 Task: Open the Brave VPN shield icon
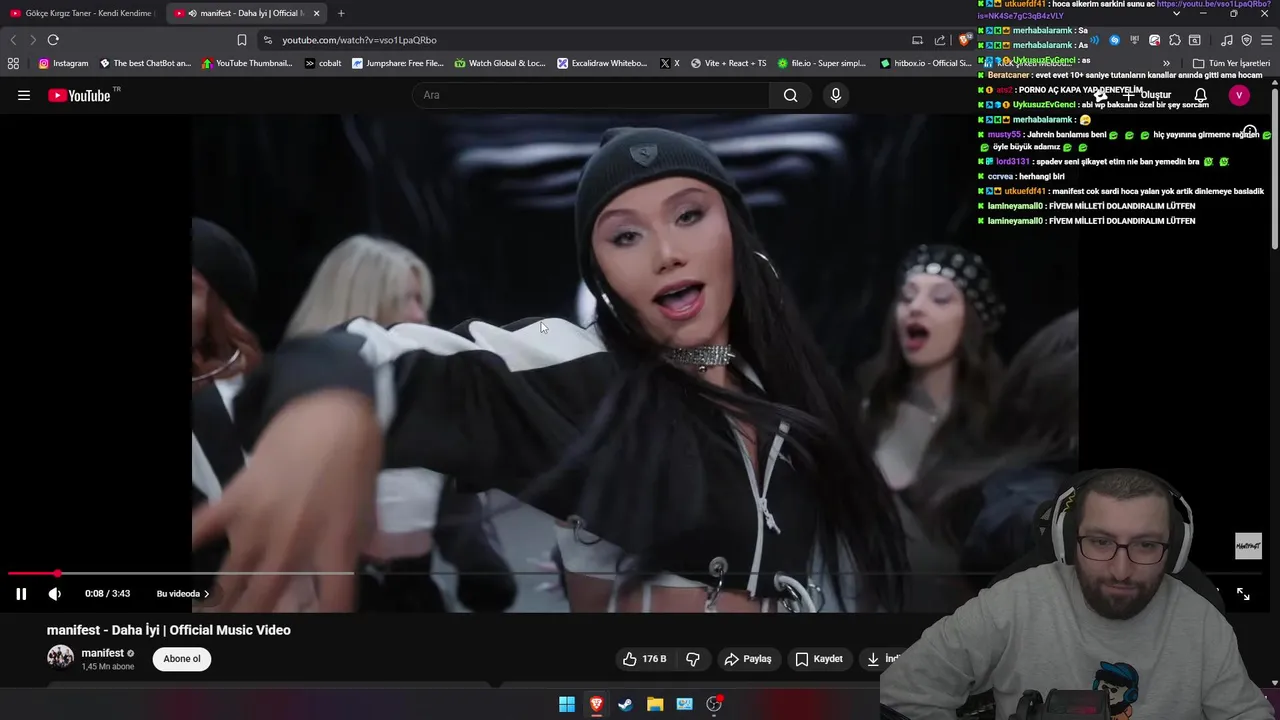pyautogui.click(x=1246, y=40)
